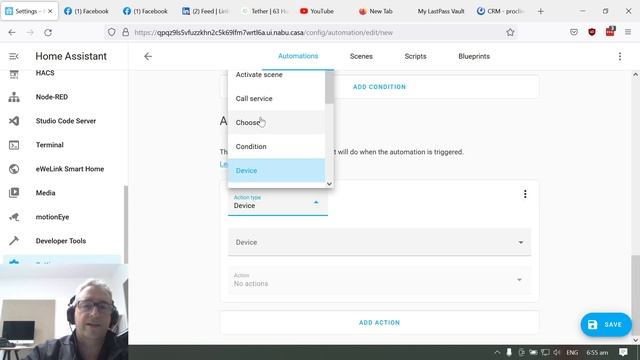Go back using the page back arrow
Image resolution: width=640 pixels, height=360 pixels.
click(148, 56)
